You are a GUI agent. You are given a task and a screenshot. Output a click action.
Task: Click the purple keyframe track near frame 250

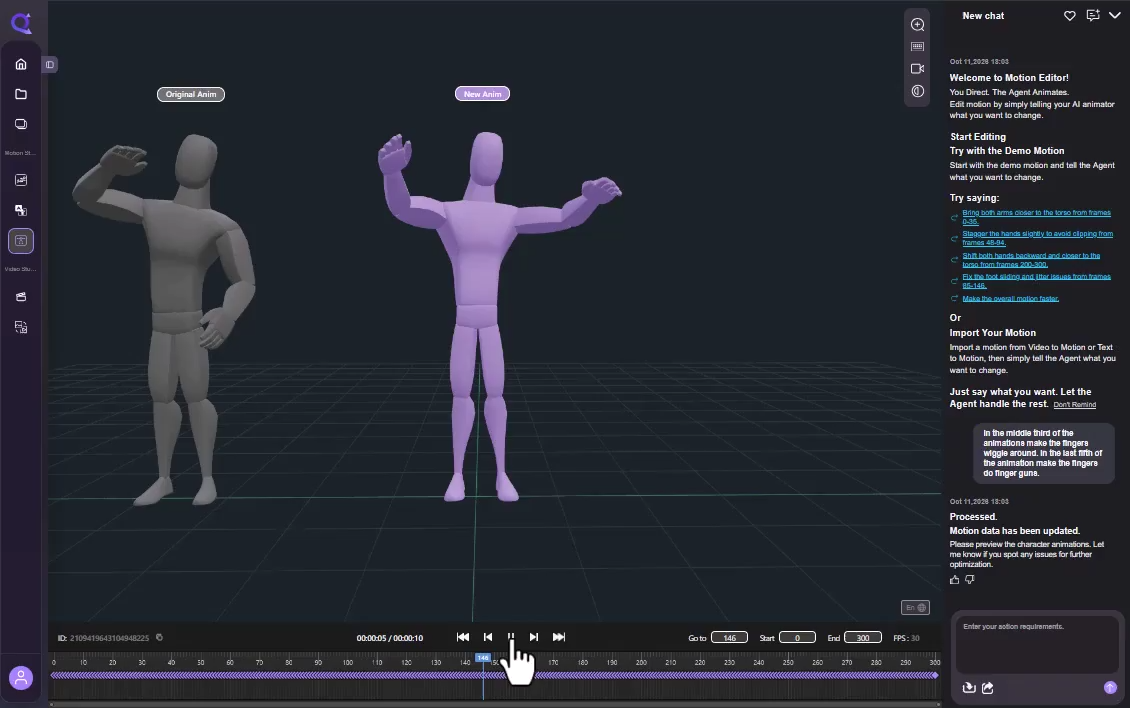(788, 676)
